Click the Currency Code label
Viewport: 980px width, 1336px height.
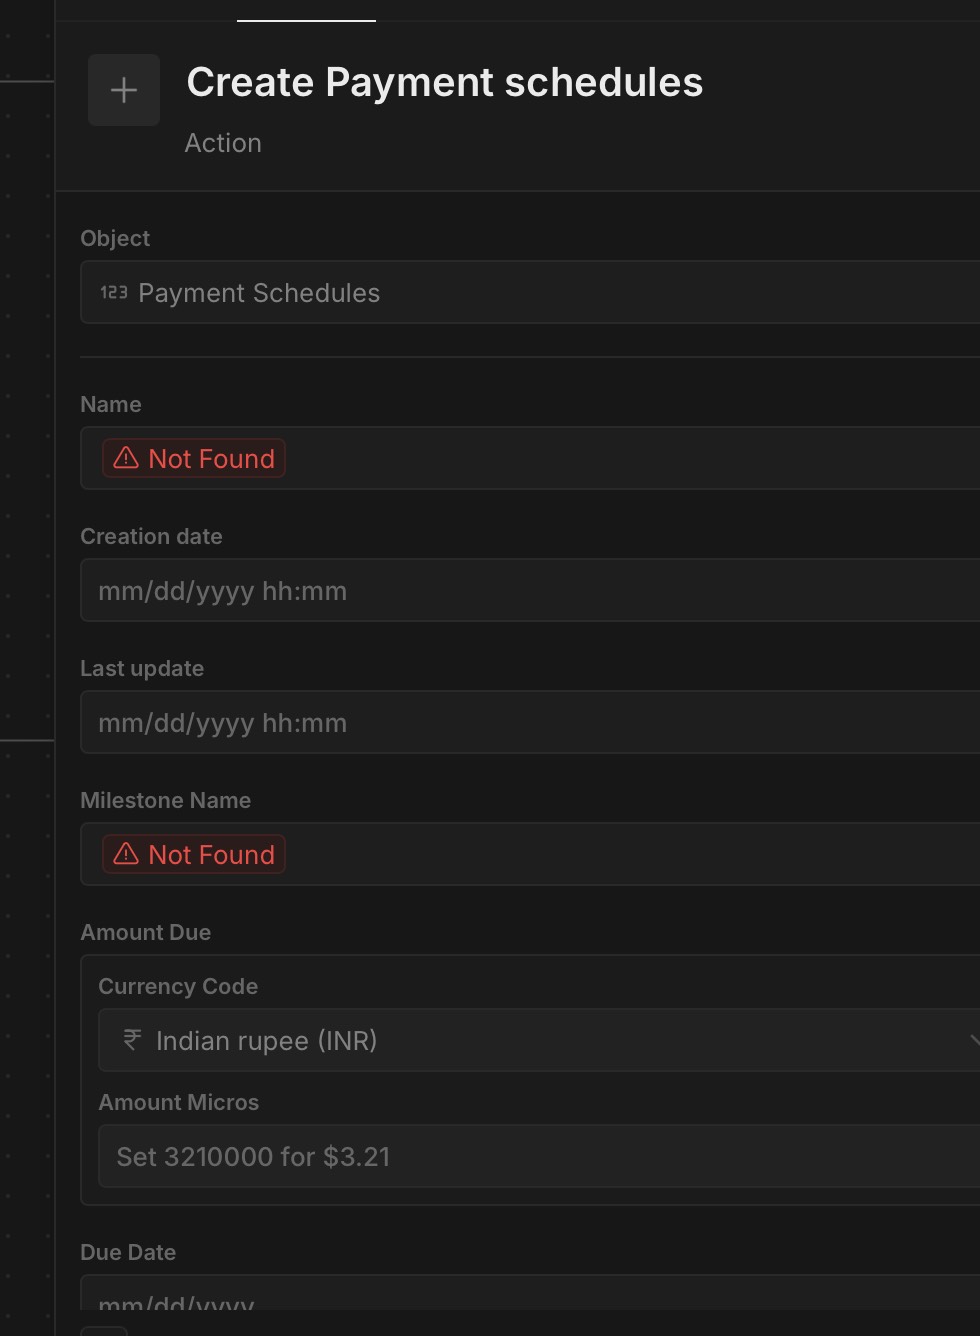178,986
